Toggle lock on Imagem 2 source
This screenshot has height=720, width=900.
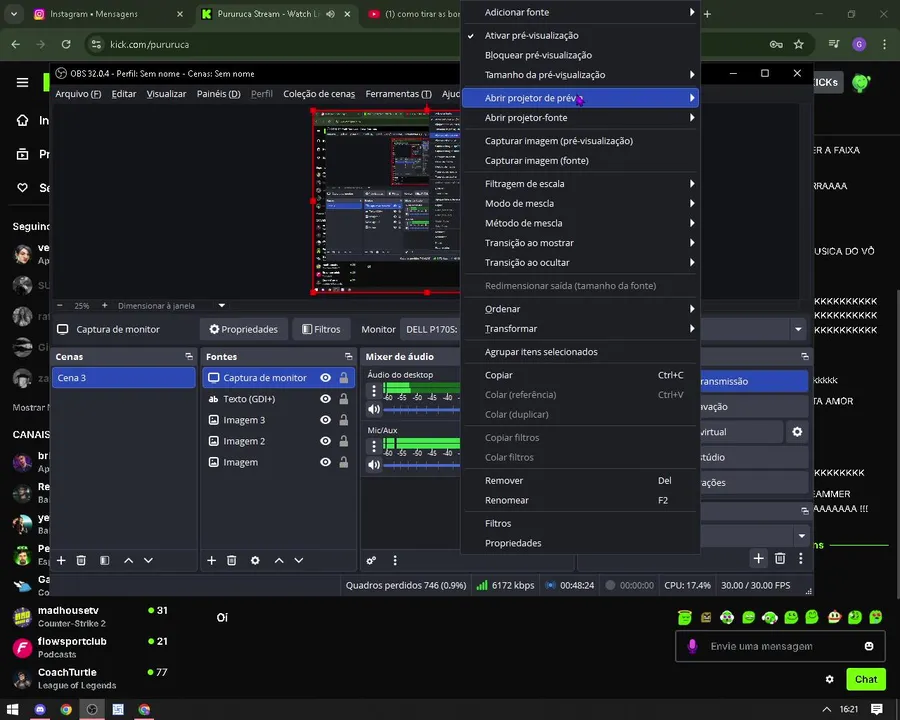pyautogui.click(x=343, y=441)
